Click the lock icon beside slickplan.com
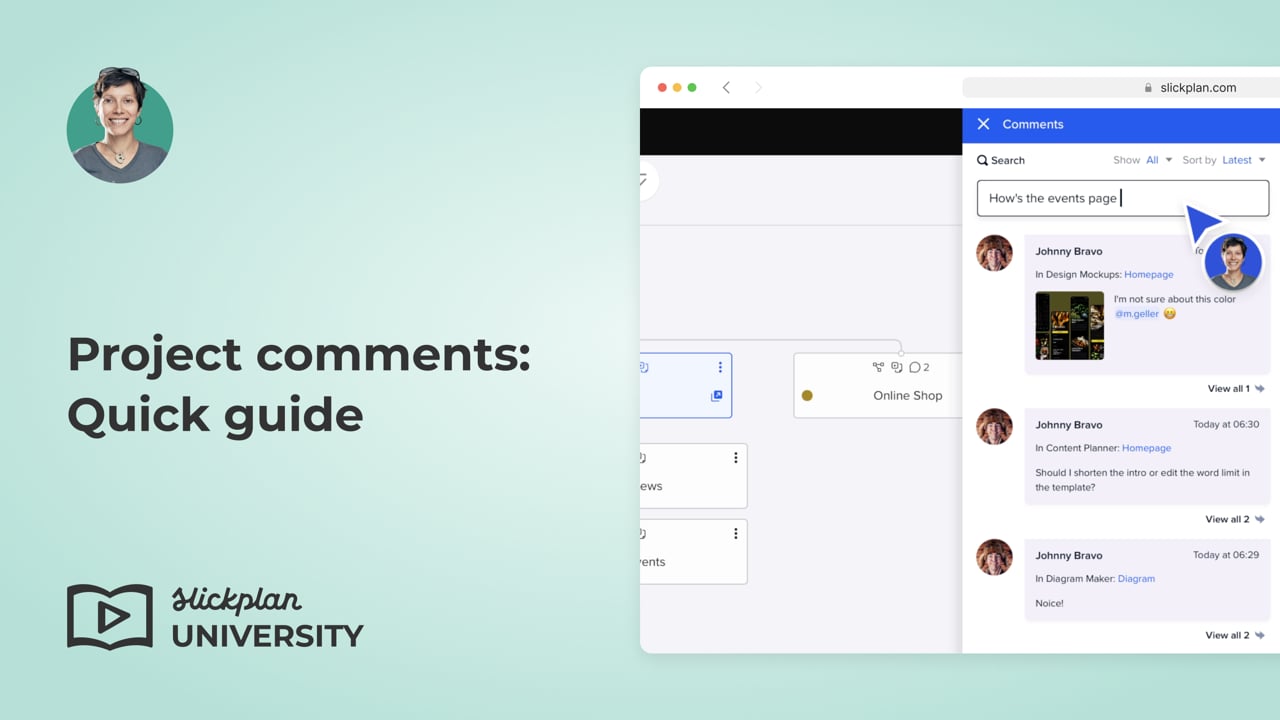The height and width of the screenshot is (720, 1280). [x=1148, y=88]
